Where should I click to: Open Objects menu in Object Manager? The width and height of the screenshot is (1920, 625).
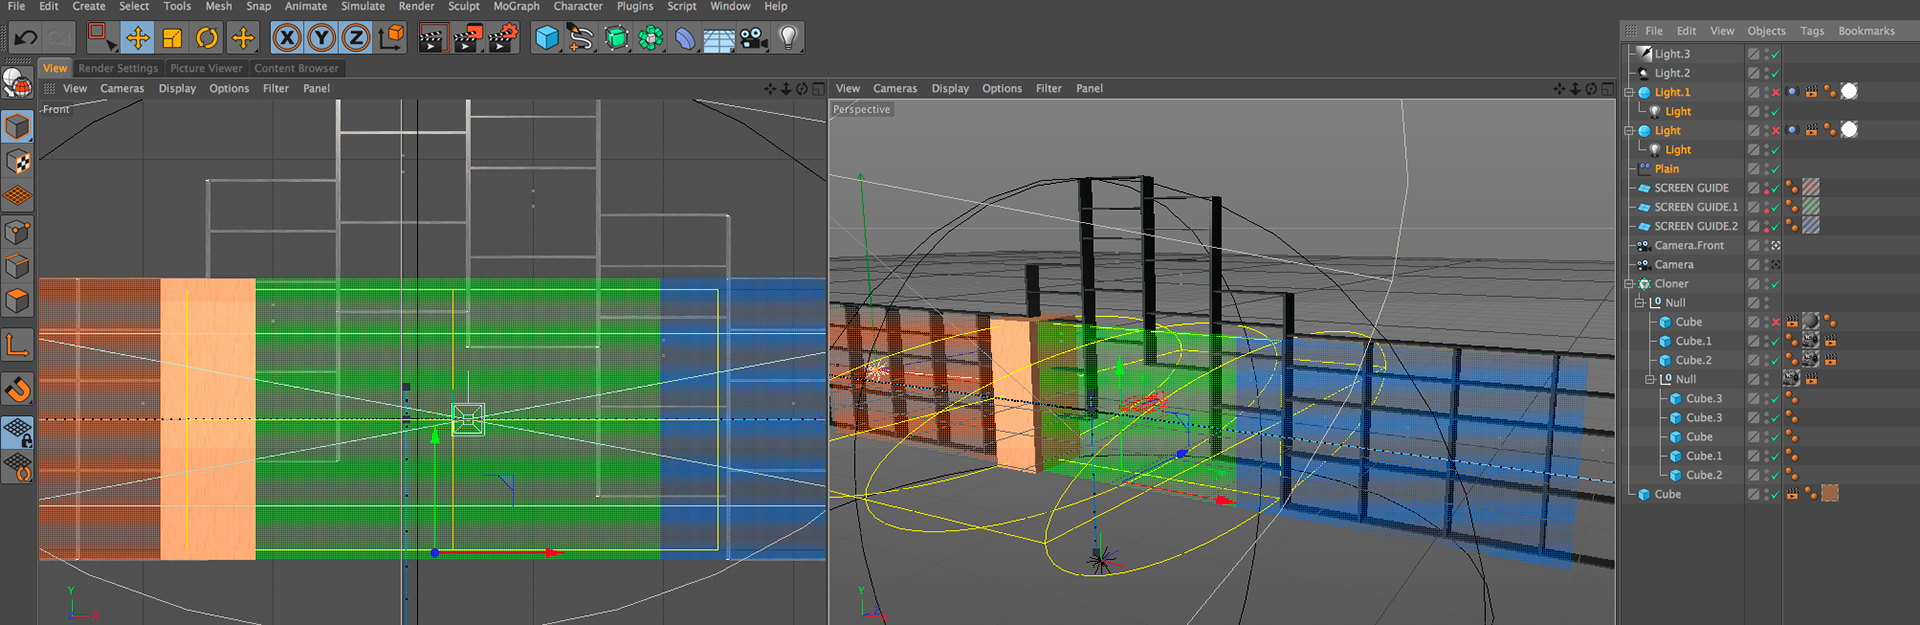(x=1766, y=31)
